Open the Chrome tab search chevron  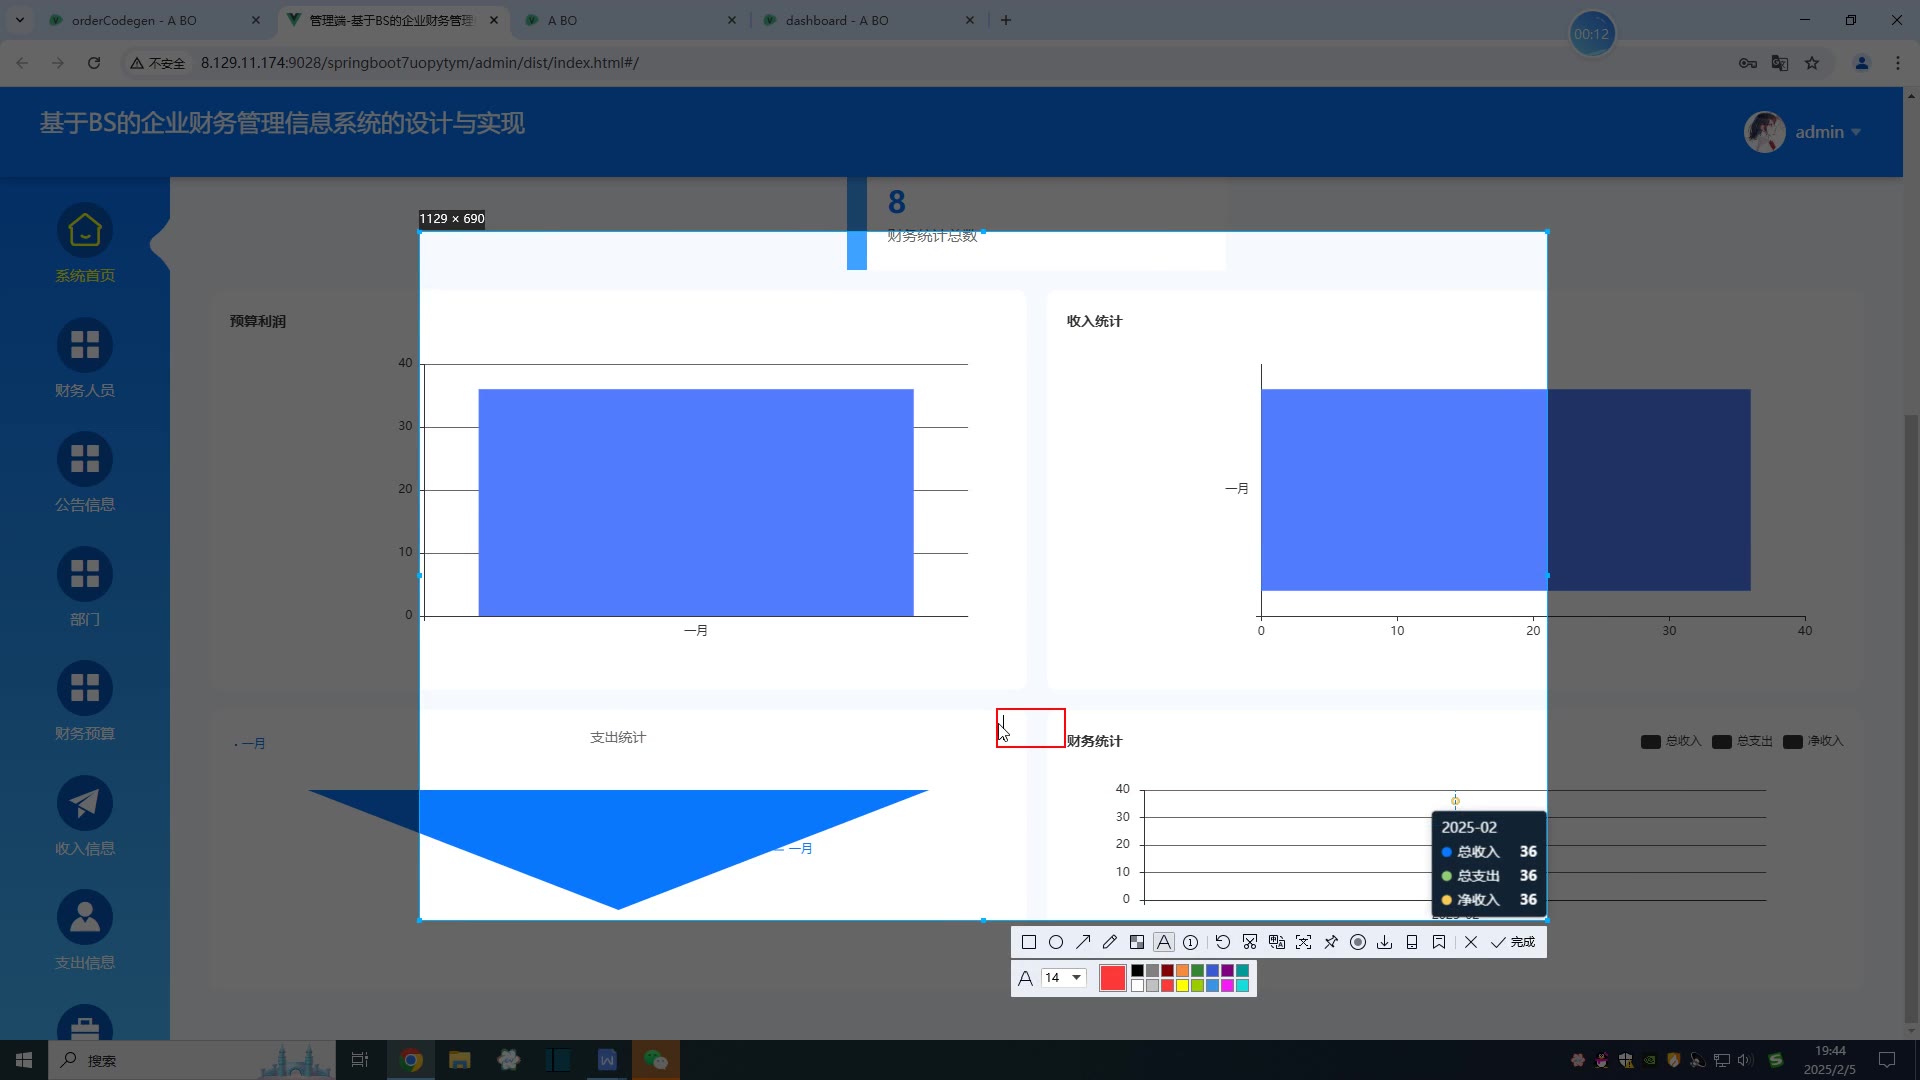(x=19, y=20)
